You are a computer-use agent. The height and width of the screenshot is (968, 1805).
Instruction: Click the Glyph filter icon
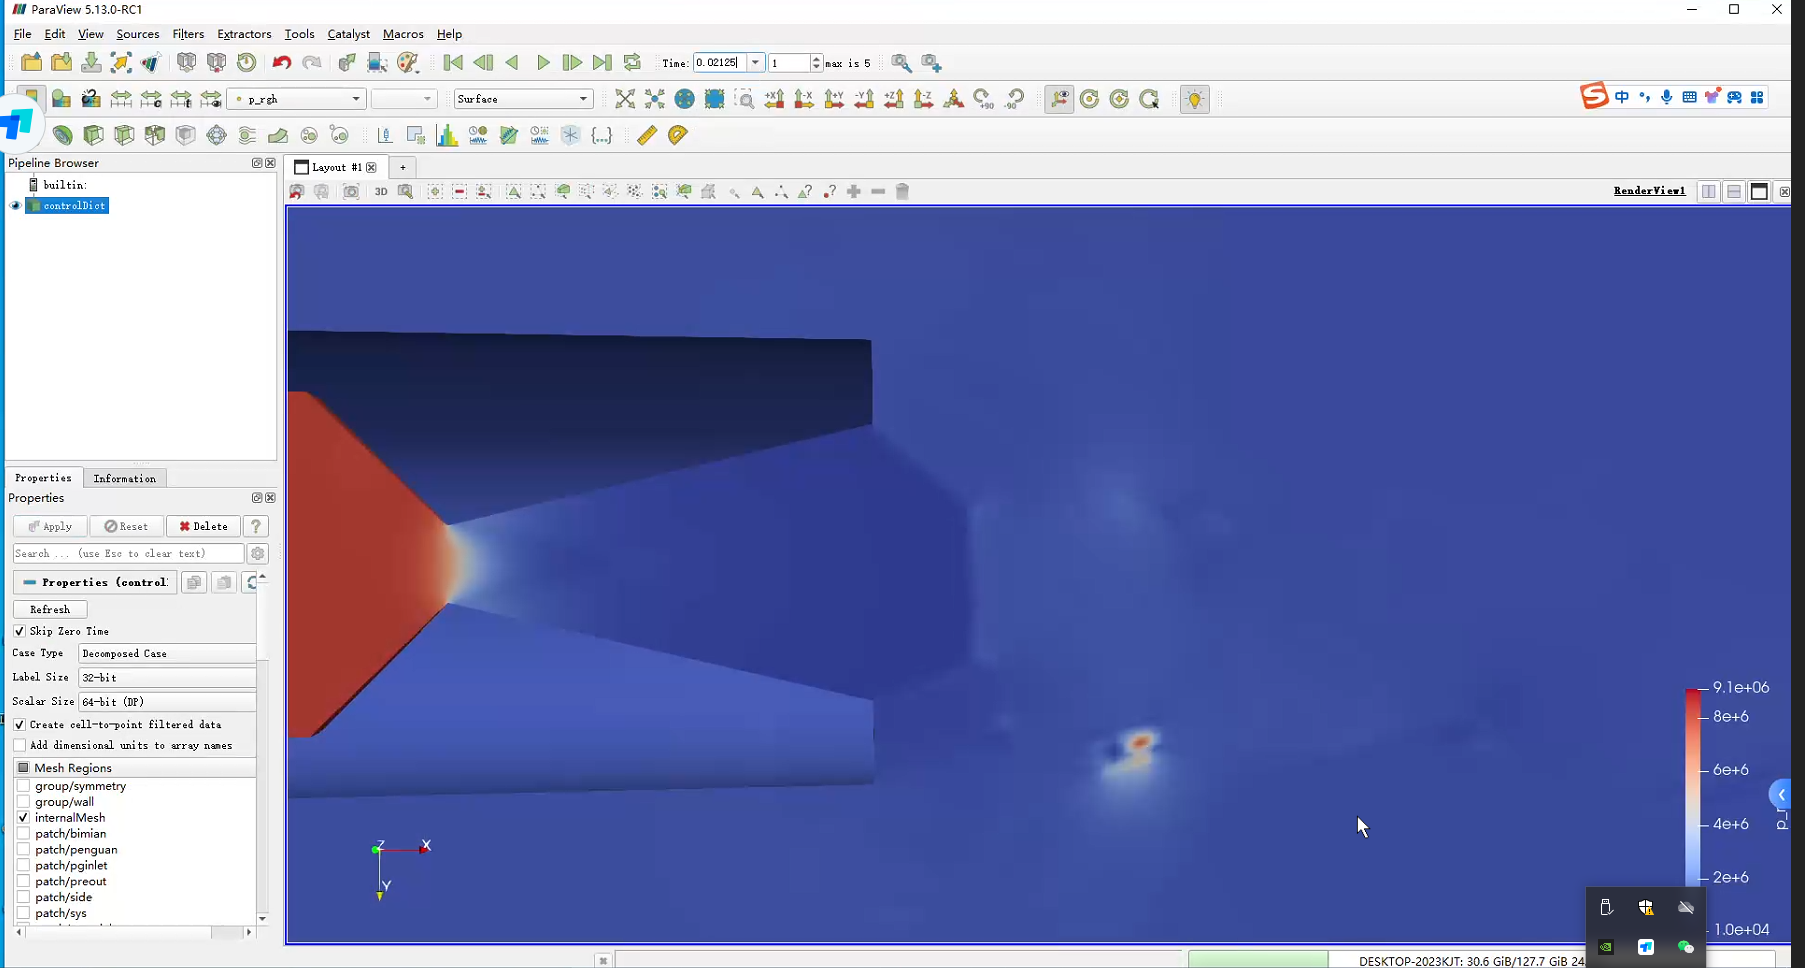(x=217, y=135)
